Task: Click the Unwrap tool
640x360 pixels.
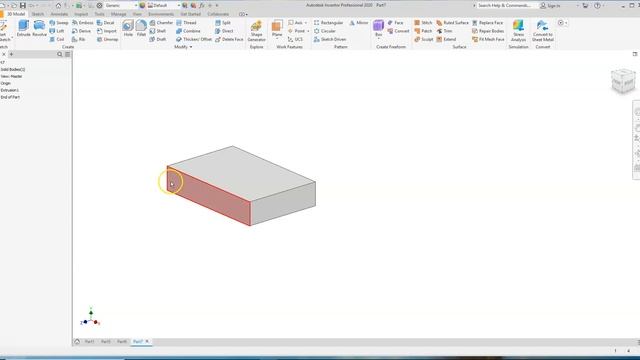Action: click(108, 39)
